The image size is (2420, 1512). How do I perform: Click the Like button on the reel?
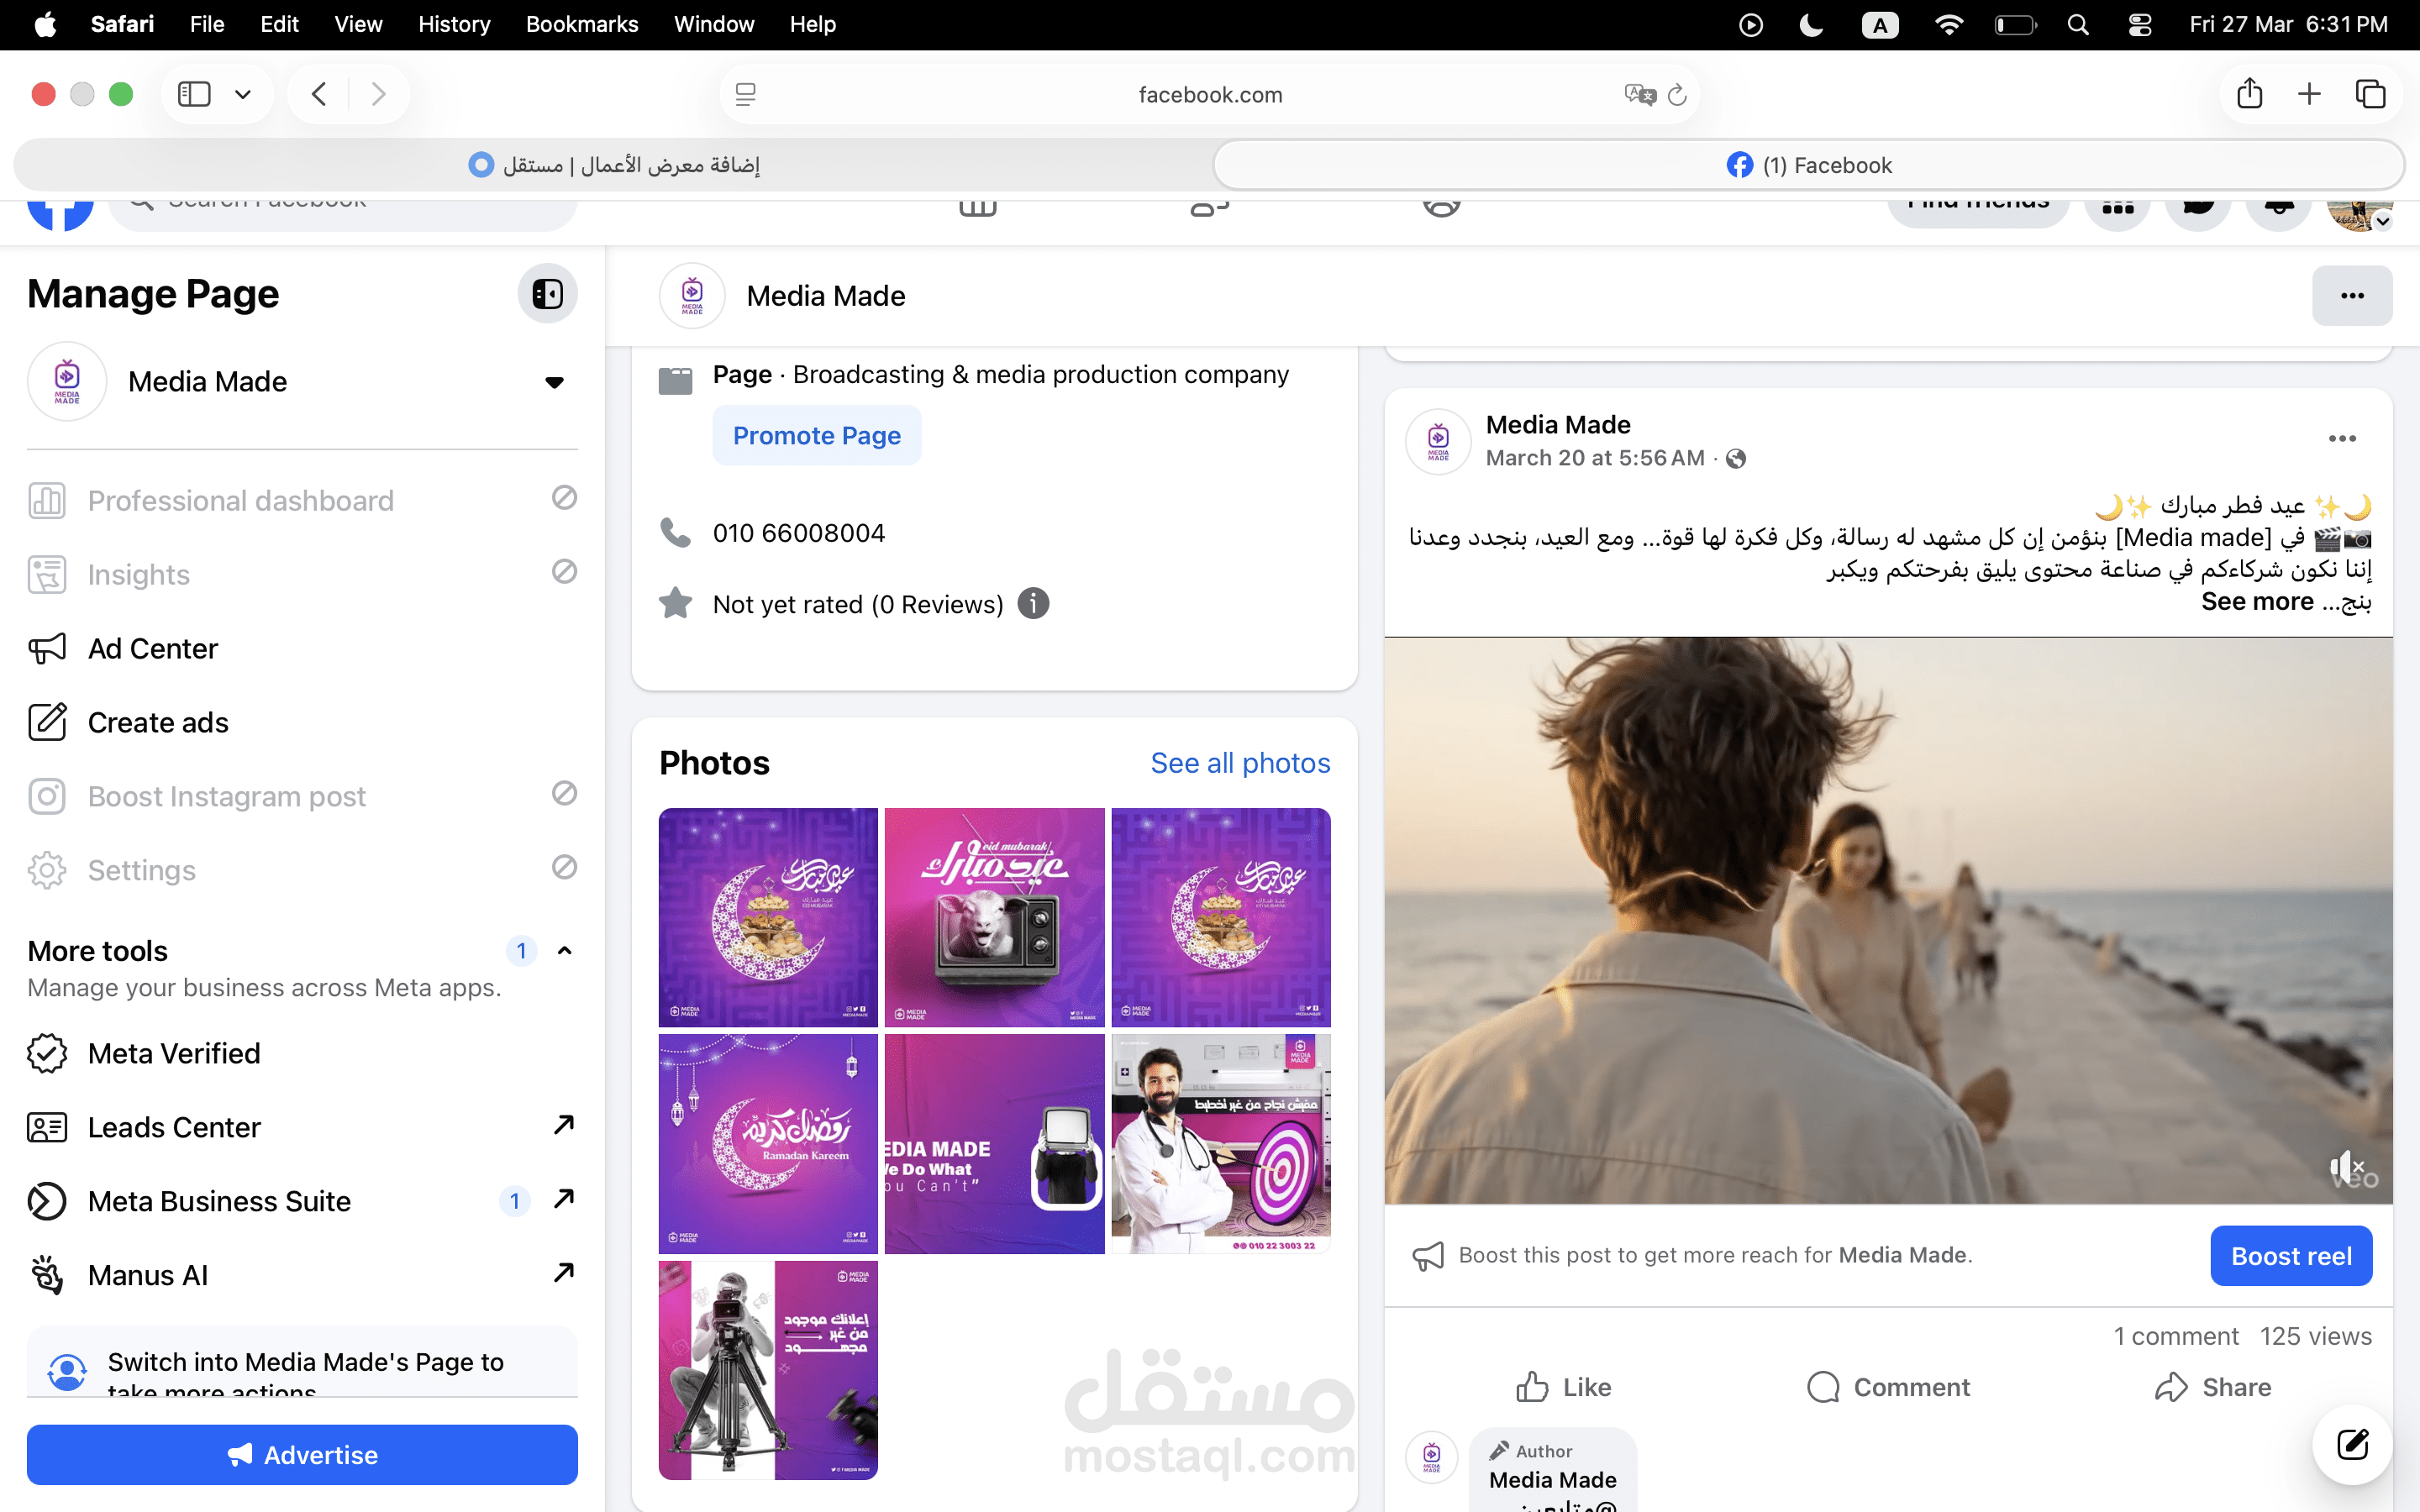click(x=1563, y=1387)
